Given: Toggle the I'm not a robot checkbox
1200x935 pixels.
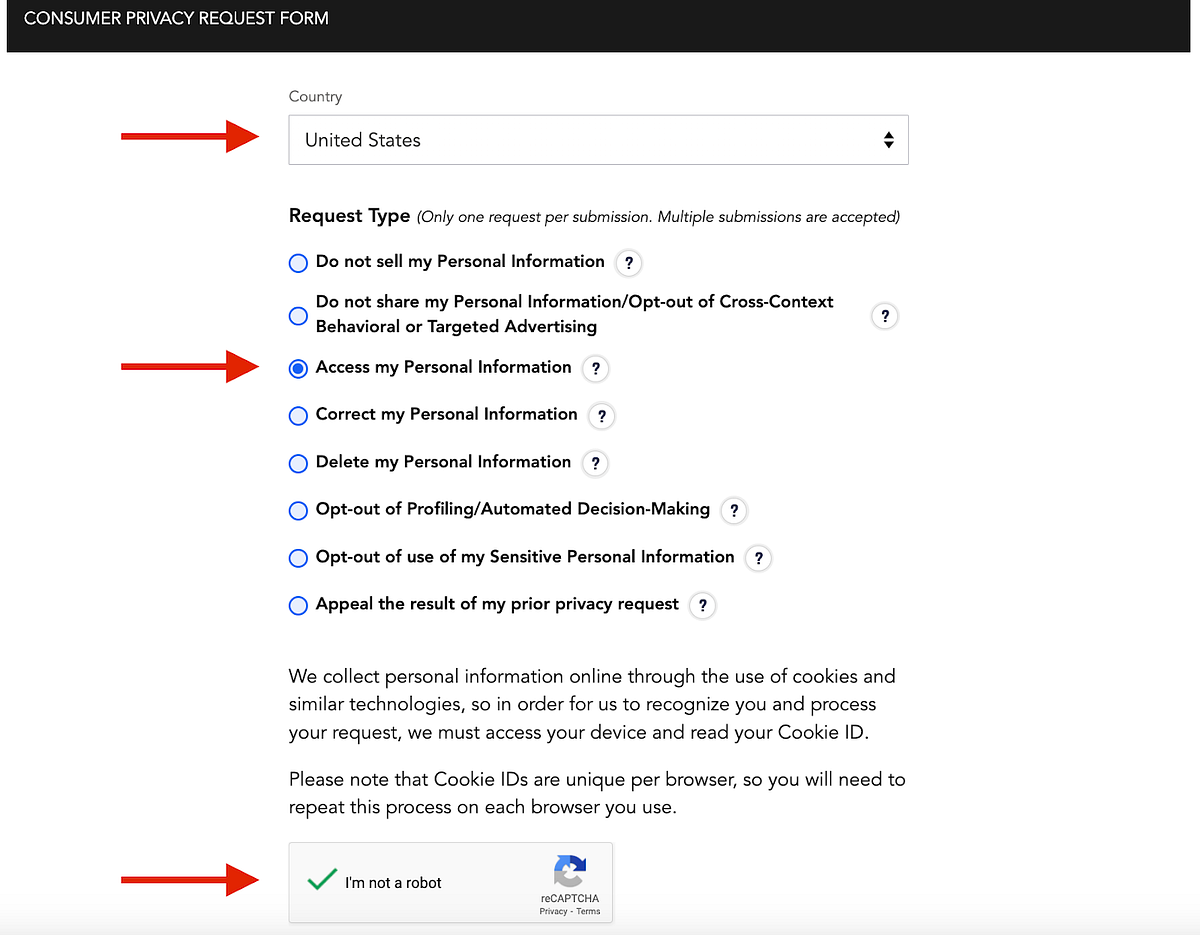Looking at the screenshot, I should pyautogui.click(x=322, y=881).
